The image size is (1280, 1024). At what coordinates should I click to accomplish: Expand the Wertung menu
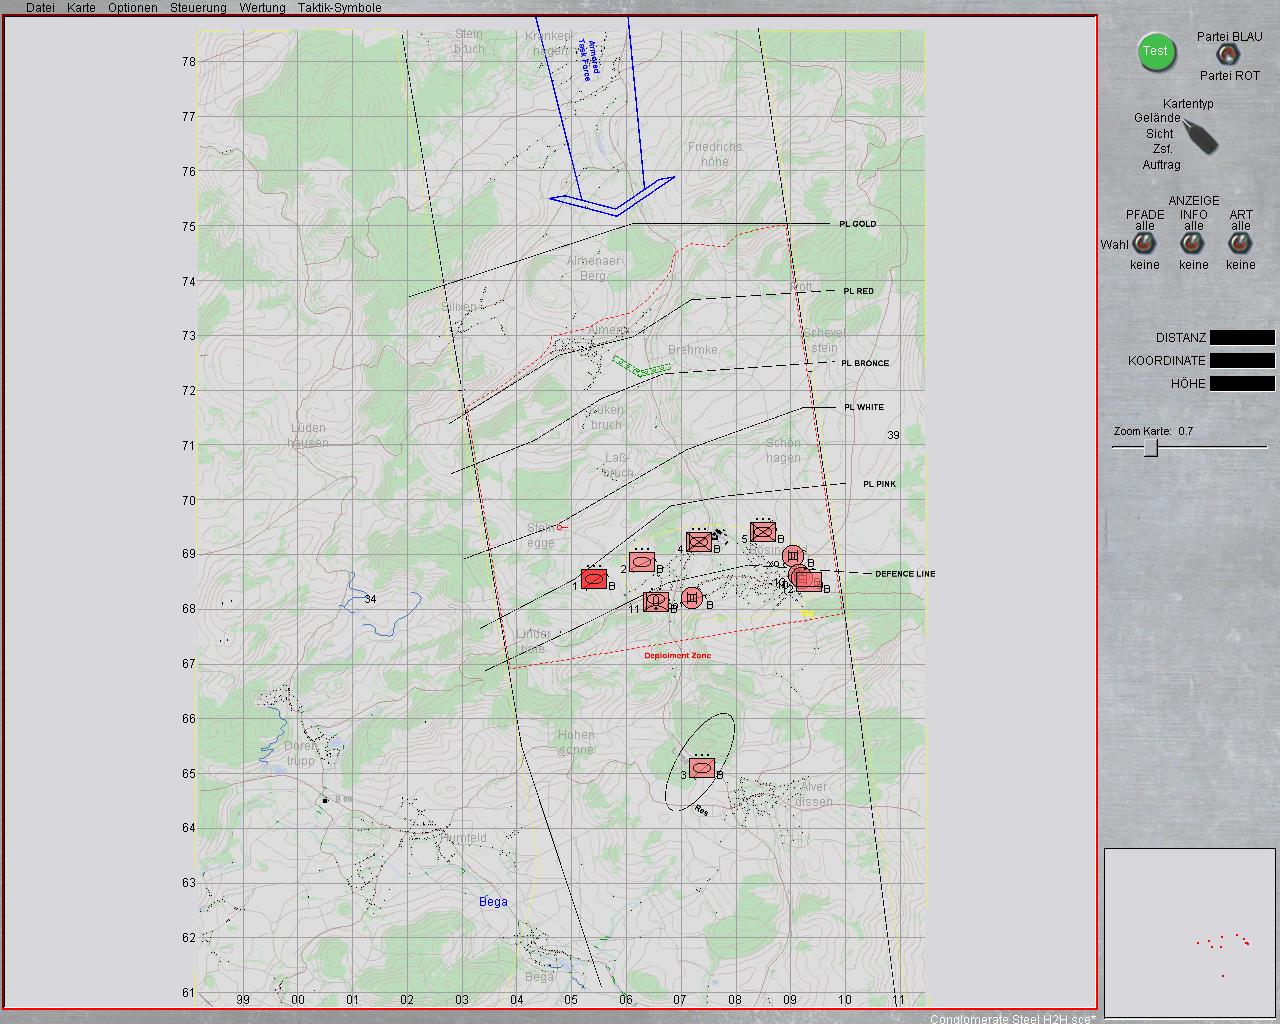click(x=262, y=8)
